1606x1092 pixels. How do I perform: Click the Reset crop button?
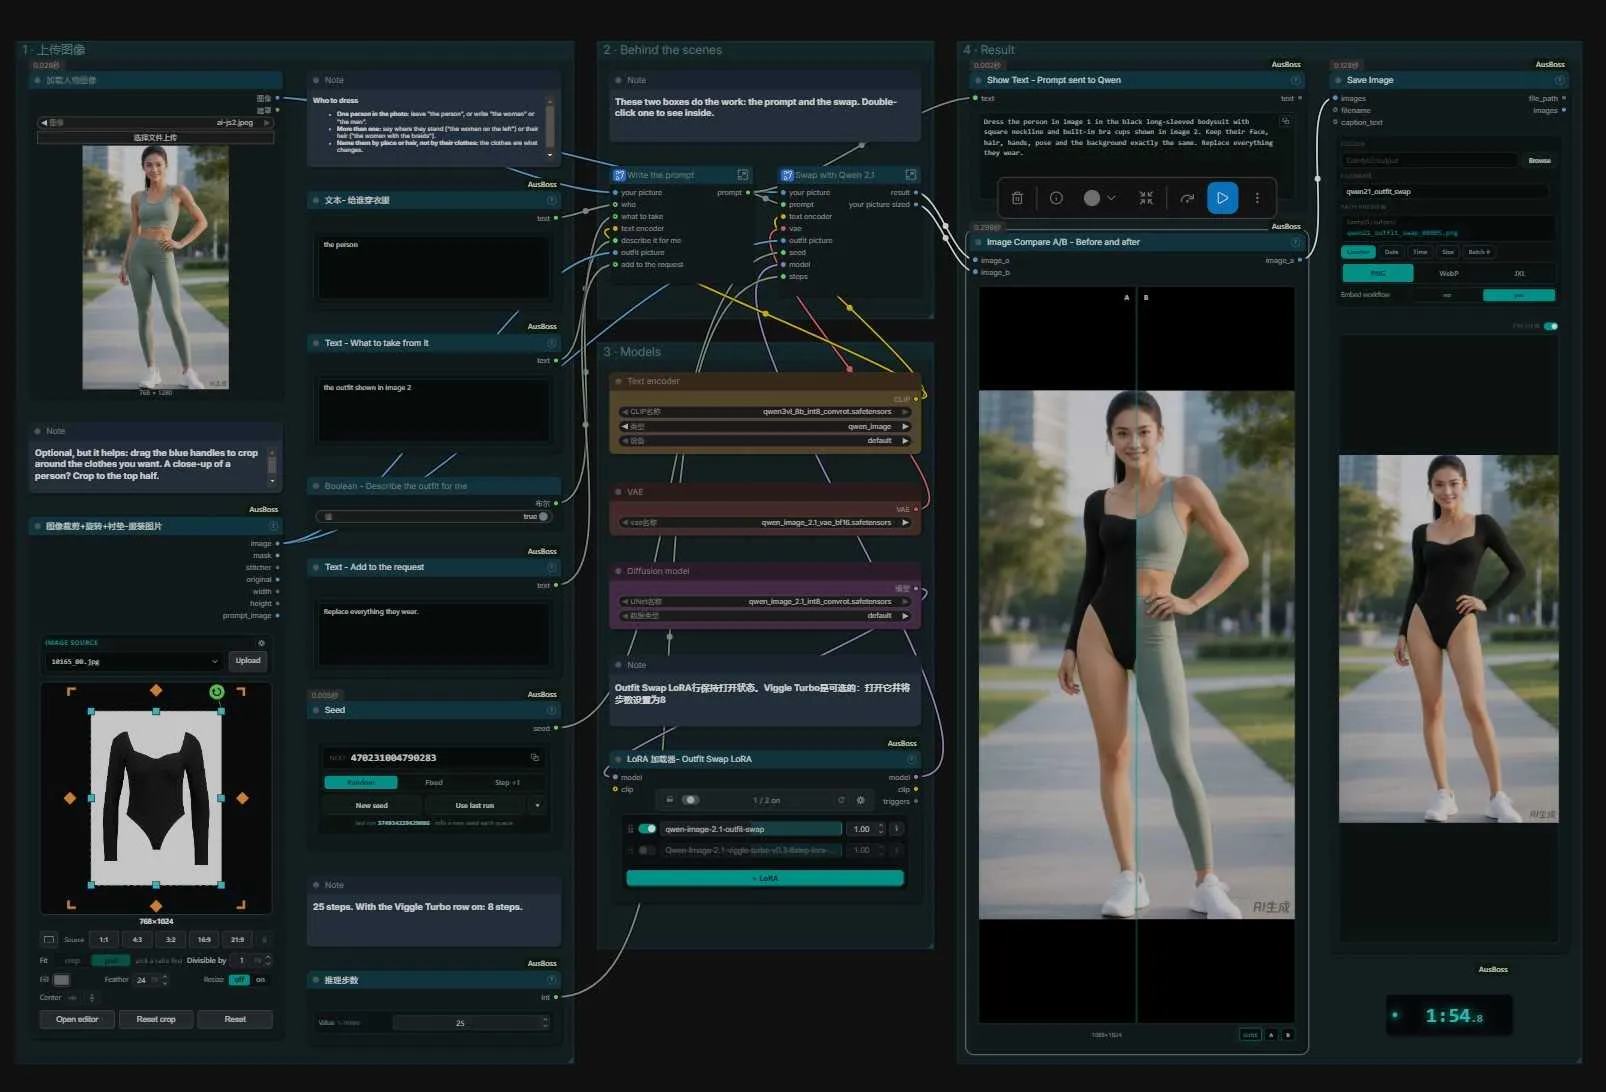click(x=156, y=1019)
